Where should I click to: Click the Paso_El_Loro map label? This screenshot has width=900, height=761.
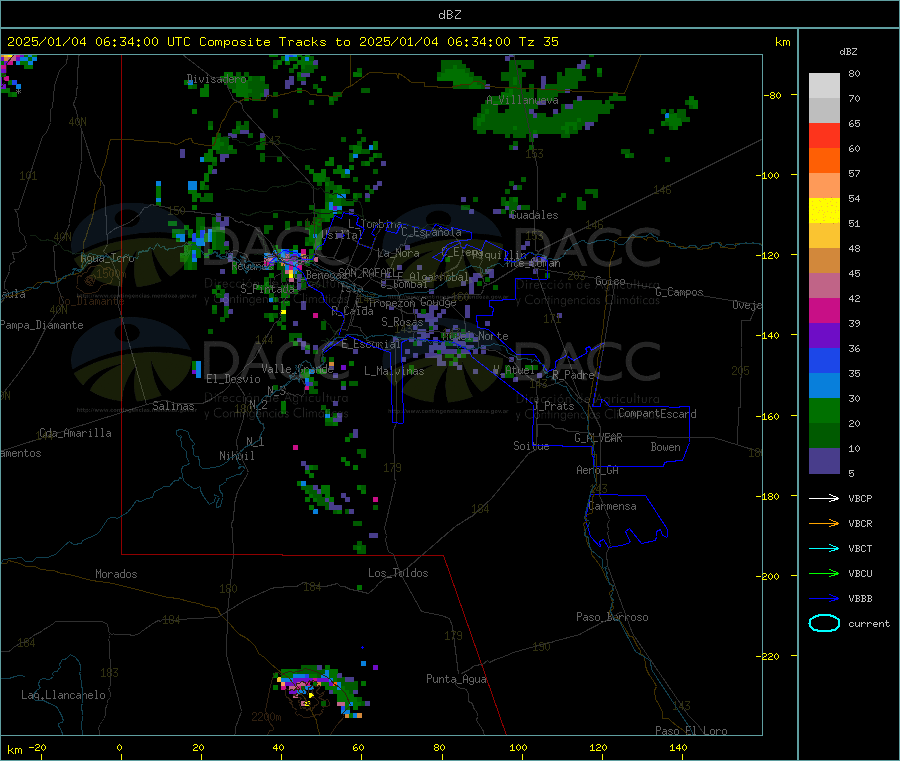(692, 731)
